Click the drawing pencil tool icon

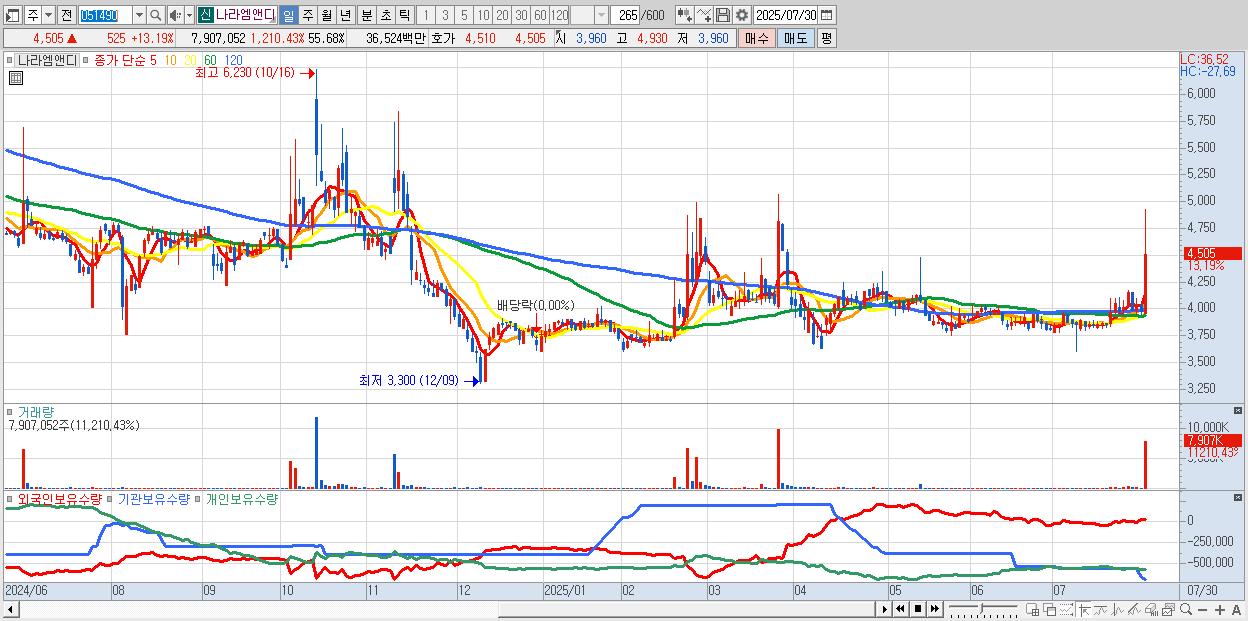click(1134, 609)
